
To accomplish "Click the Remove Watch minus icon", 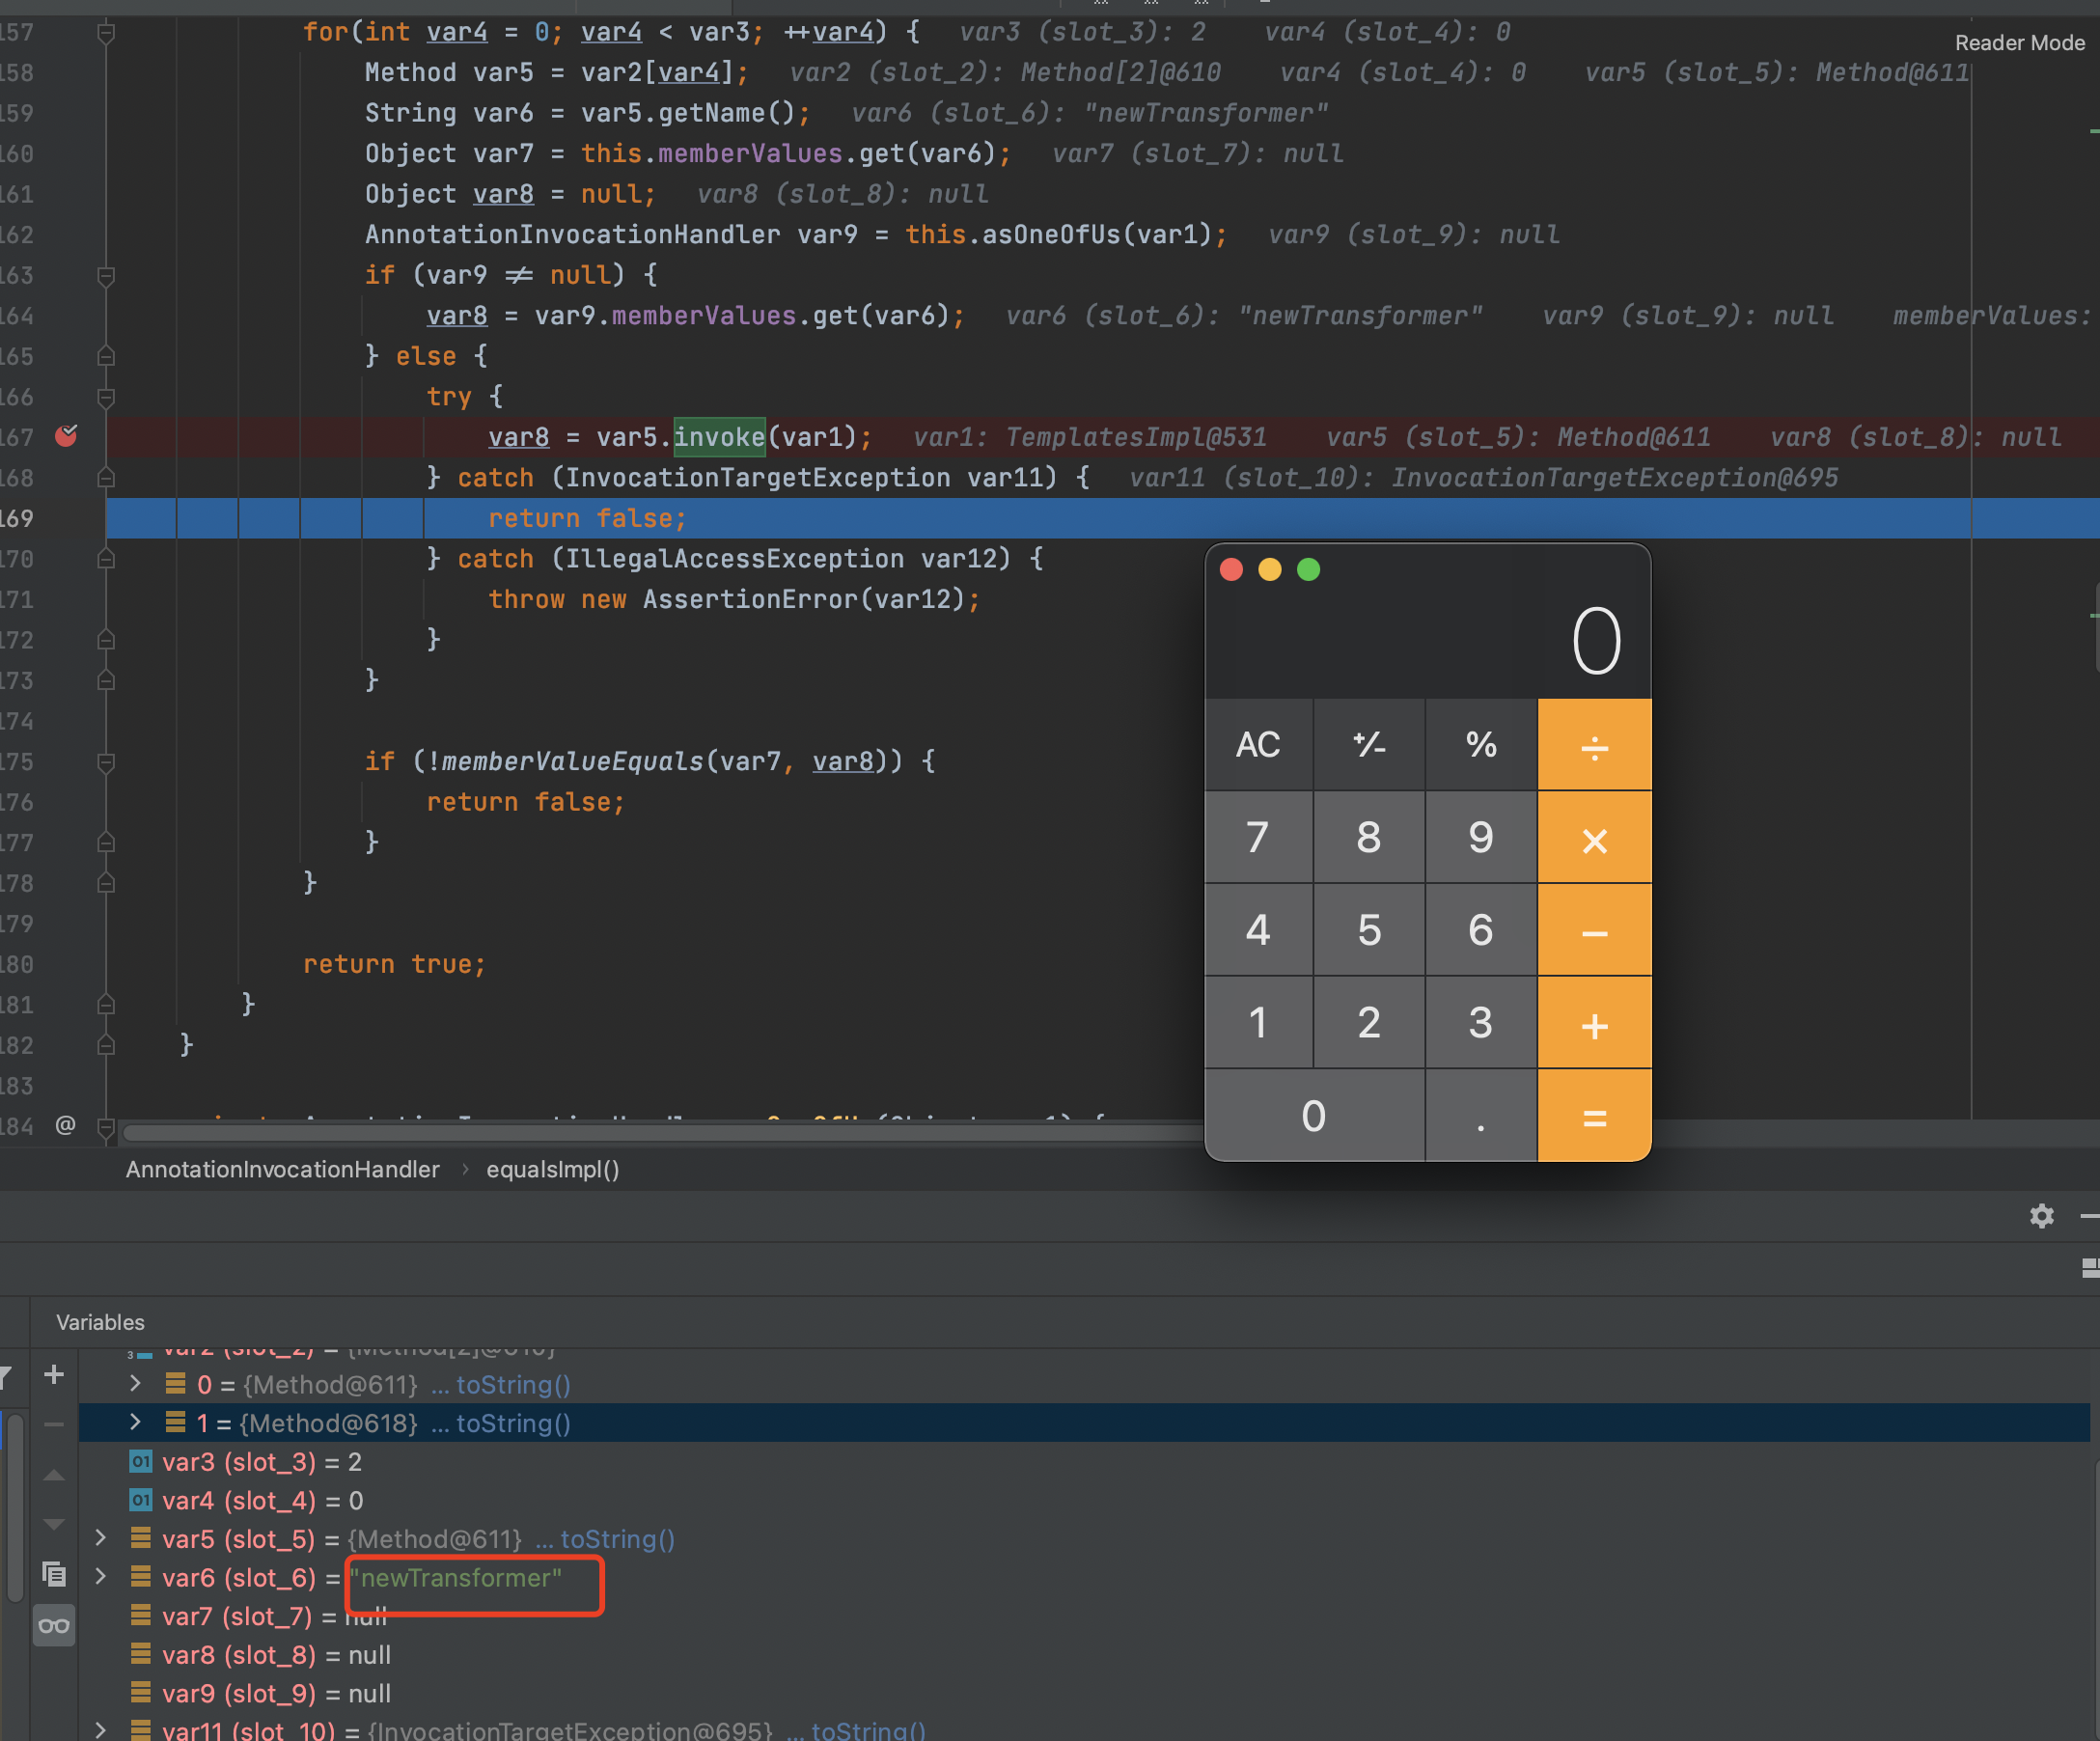I will pyautogui.click(x=54, y=1424).
